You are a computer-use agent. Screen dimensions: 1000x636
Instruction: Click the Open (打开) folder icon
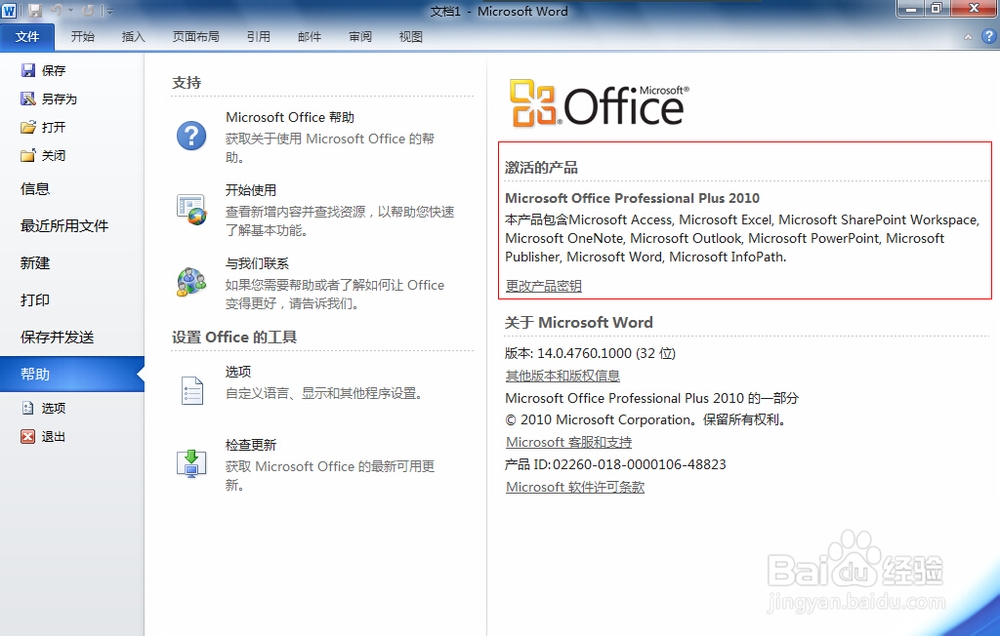pyautogui.click(x=28, y=127)
